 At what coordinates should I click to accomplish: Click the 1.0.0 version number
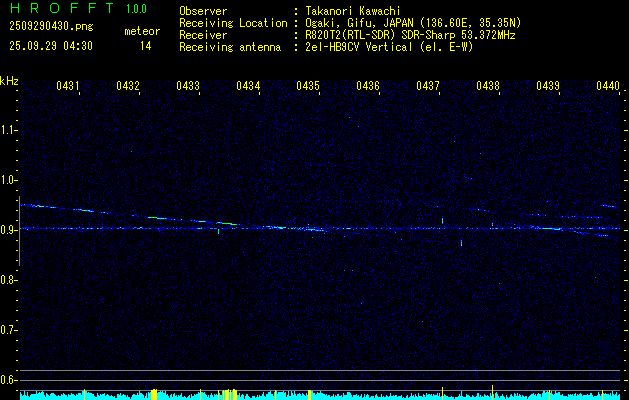pos(136,10)
